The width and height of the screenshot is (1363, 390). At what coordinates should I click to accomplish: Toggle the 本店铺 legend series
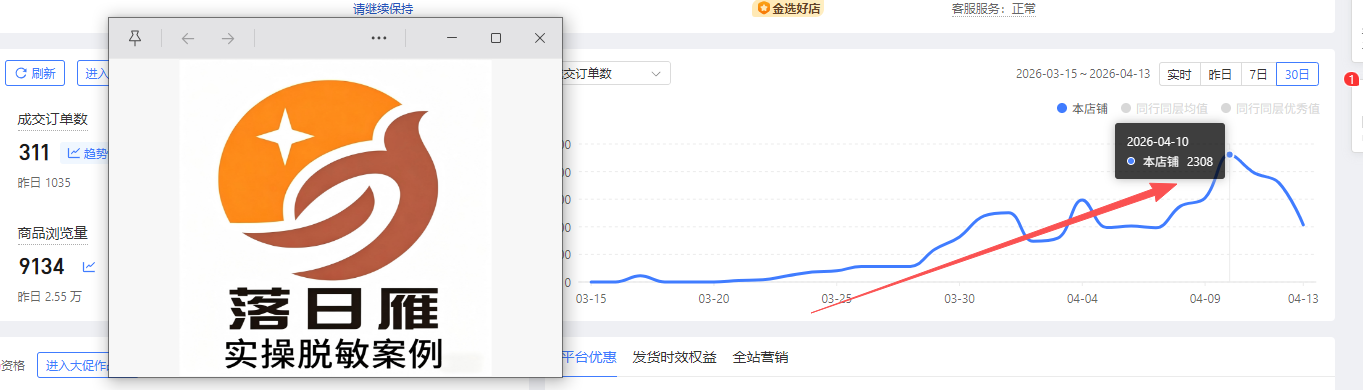(1083, 108)
